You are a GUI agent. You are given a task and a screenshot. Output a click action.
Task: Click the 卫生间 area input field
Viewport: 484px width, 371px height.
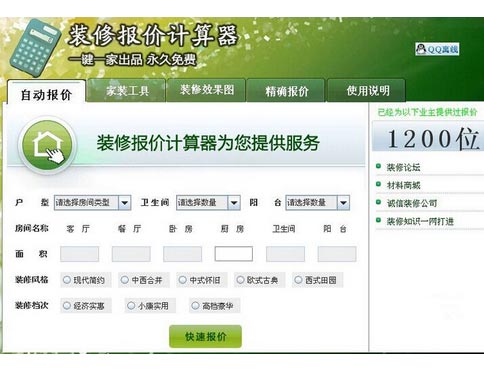[x=285, y=254]
